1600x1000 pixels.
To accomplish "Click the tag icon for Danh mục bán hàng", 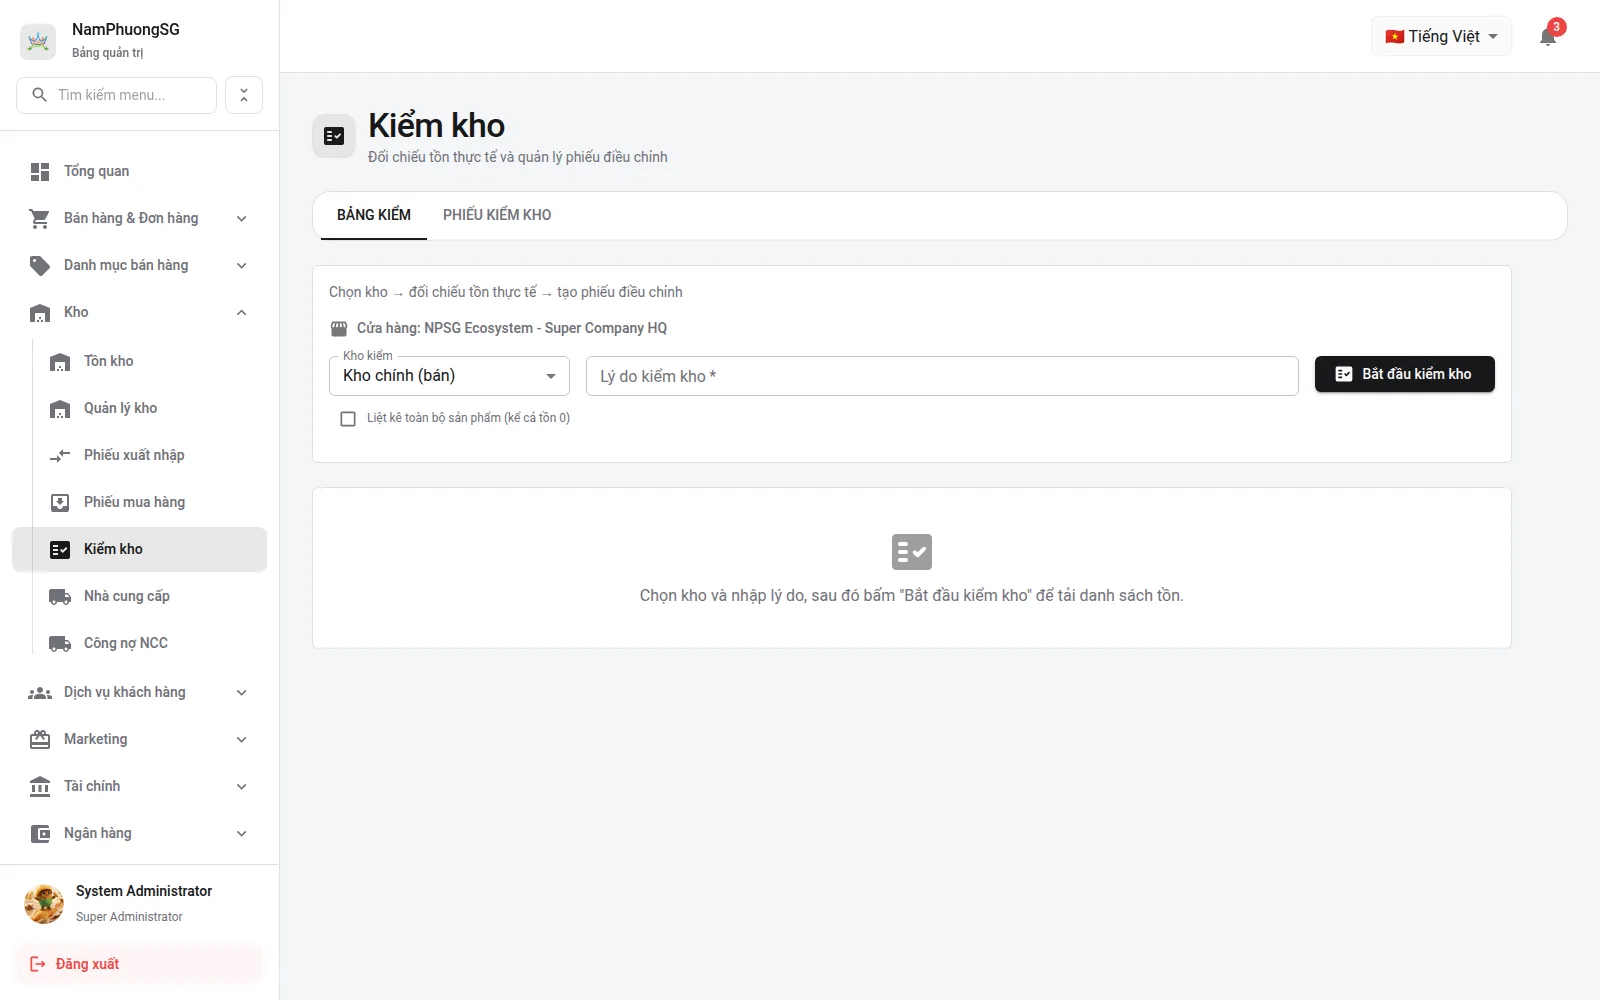I will [x=40, y=266].
